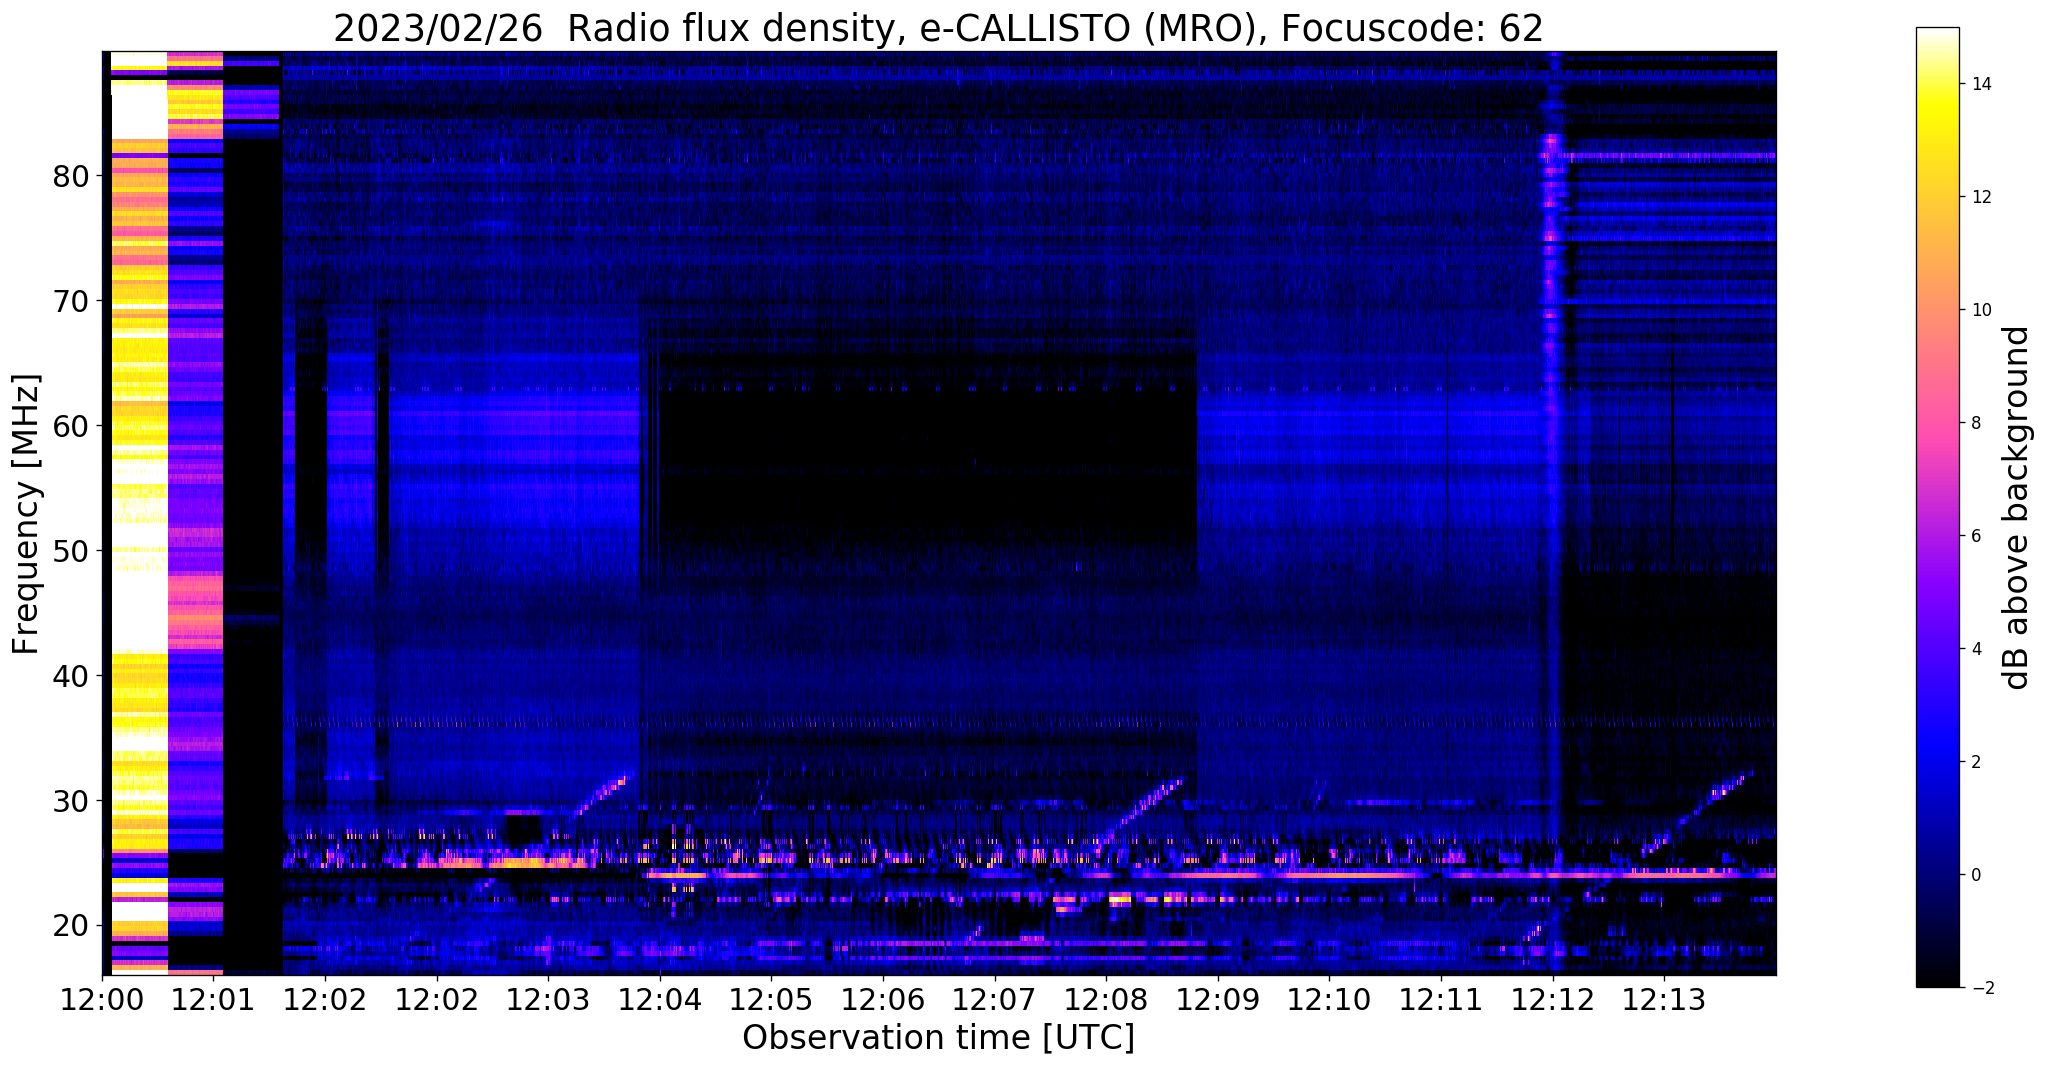Click the 12:06 time tick label

pyautogui.click(x=883, y=999)
